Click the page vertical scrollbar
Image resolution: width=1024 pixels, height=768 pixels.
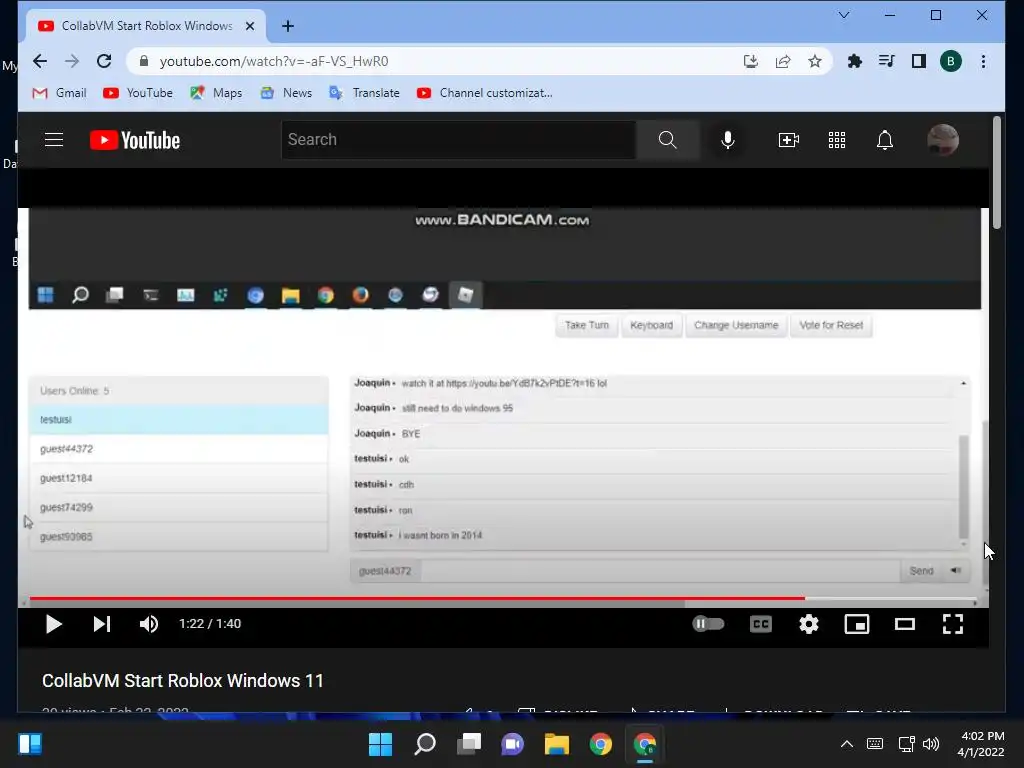click(997, 173)
